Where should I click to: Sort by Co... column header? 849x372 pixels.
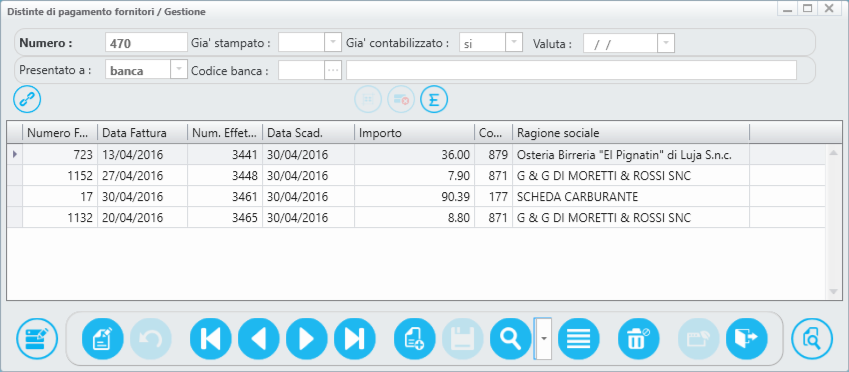[x=494, y=133]
